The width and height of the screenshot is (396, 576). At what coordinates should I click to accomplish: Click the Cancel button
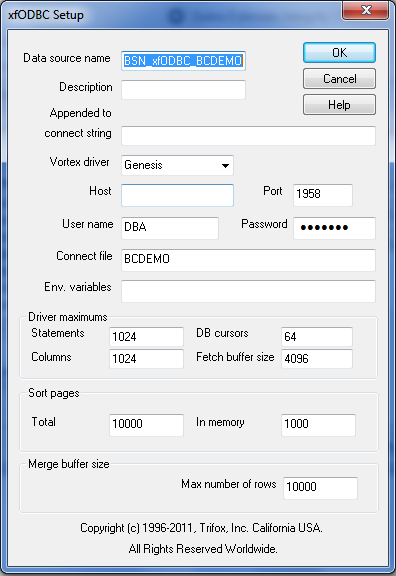339,79
